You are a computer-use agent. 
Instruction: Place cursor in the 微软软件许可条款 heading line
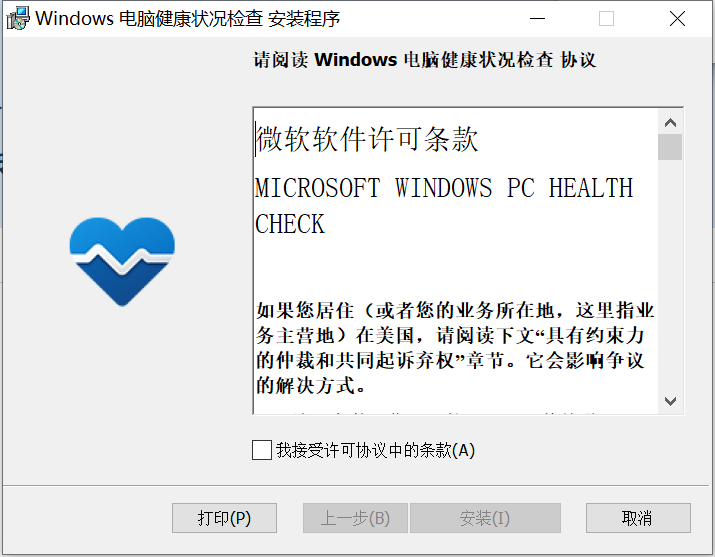[367, 139]
